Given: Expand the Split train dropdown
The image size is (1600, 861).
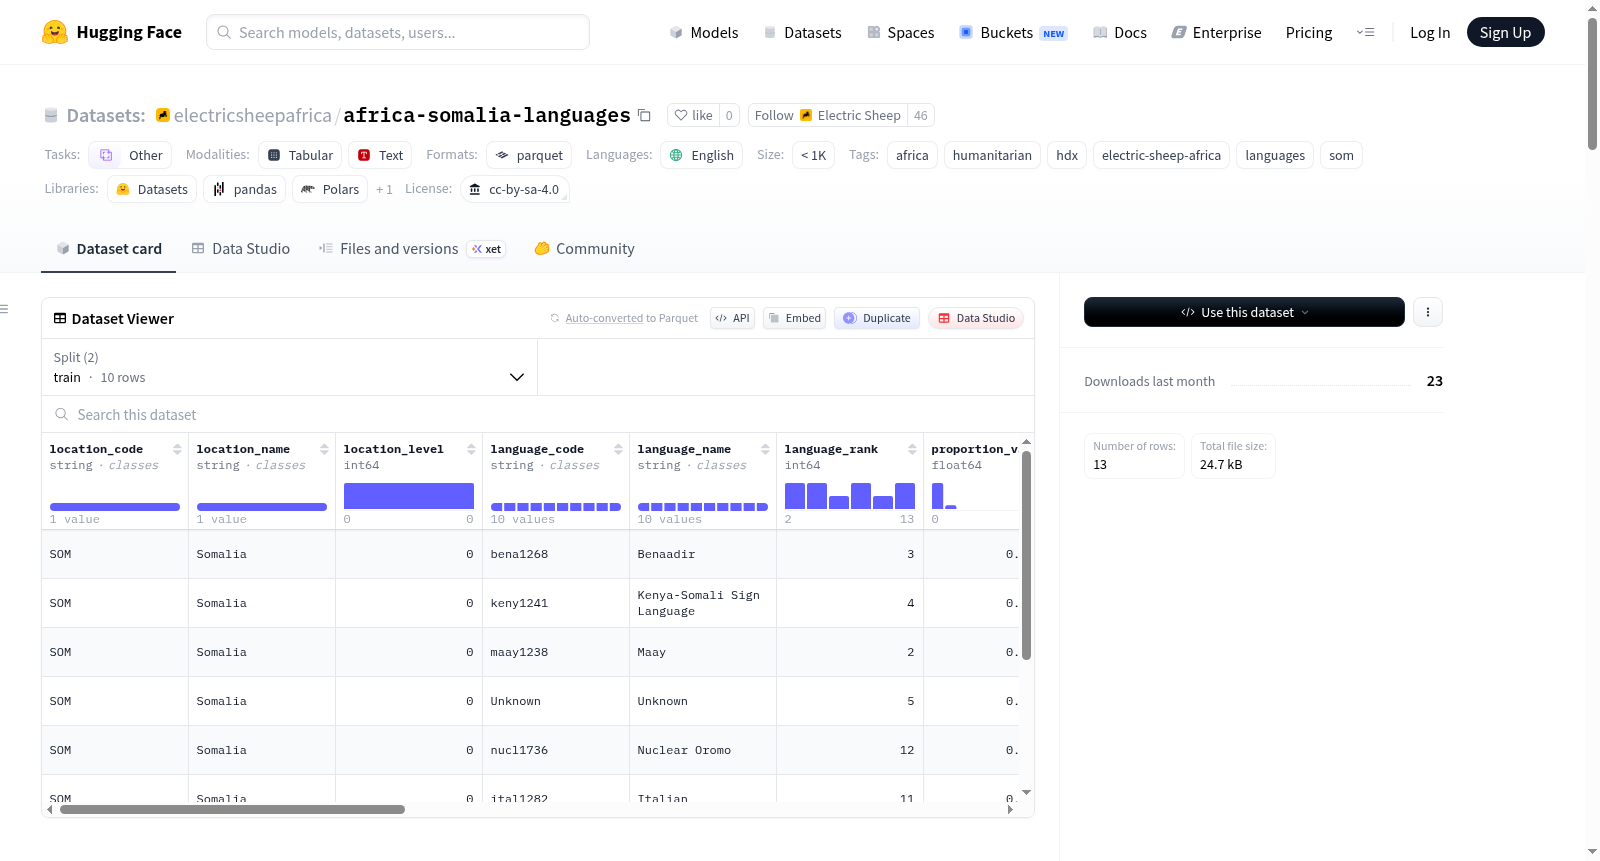Looking at the screenshot, I should (x=290, y=367).
